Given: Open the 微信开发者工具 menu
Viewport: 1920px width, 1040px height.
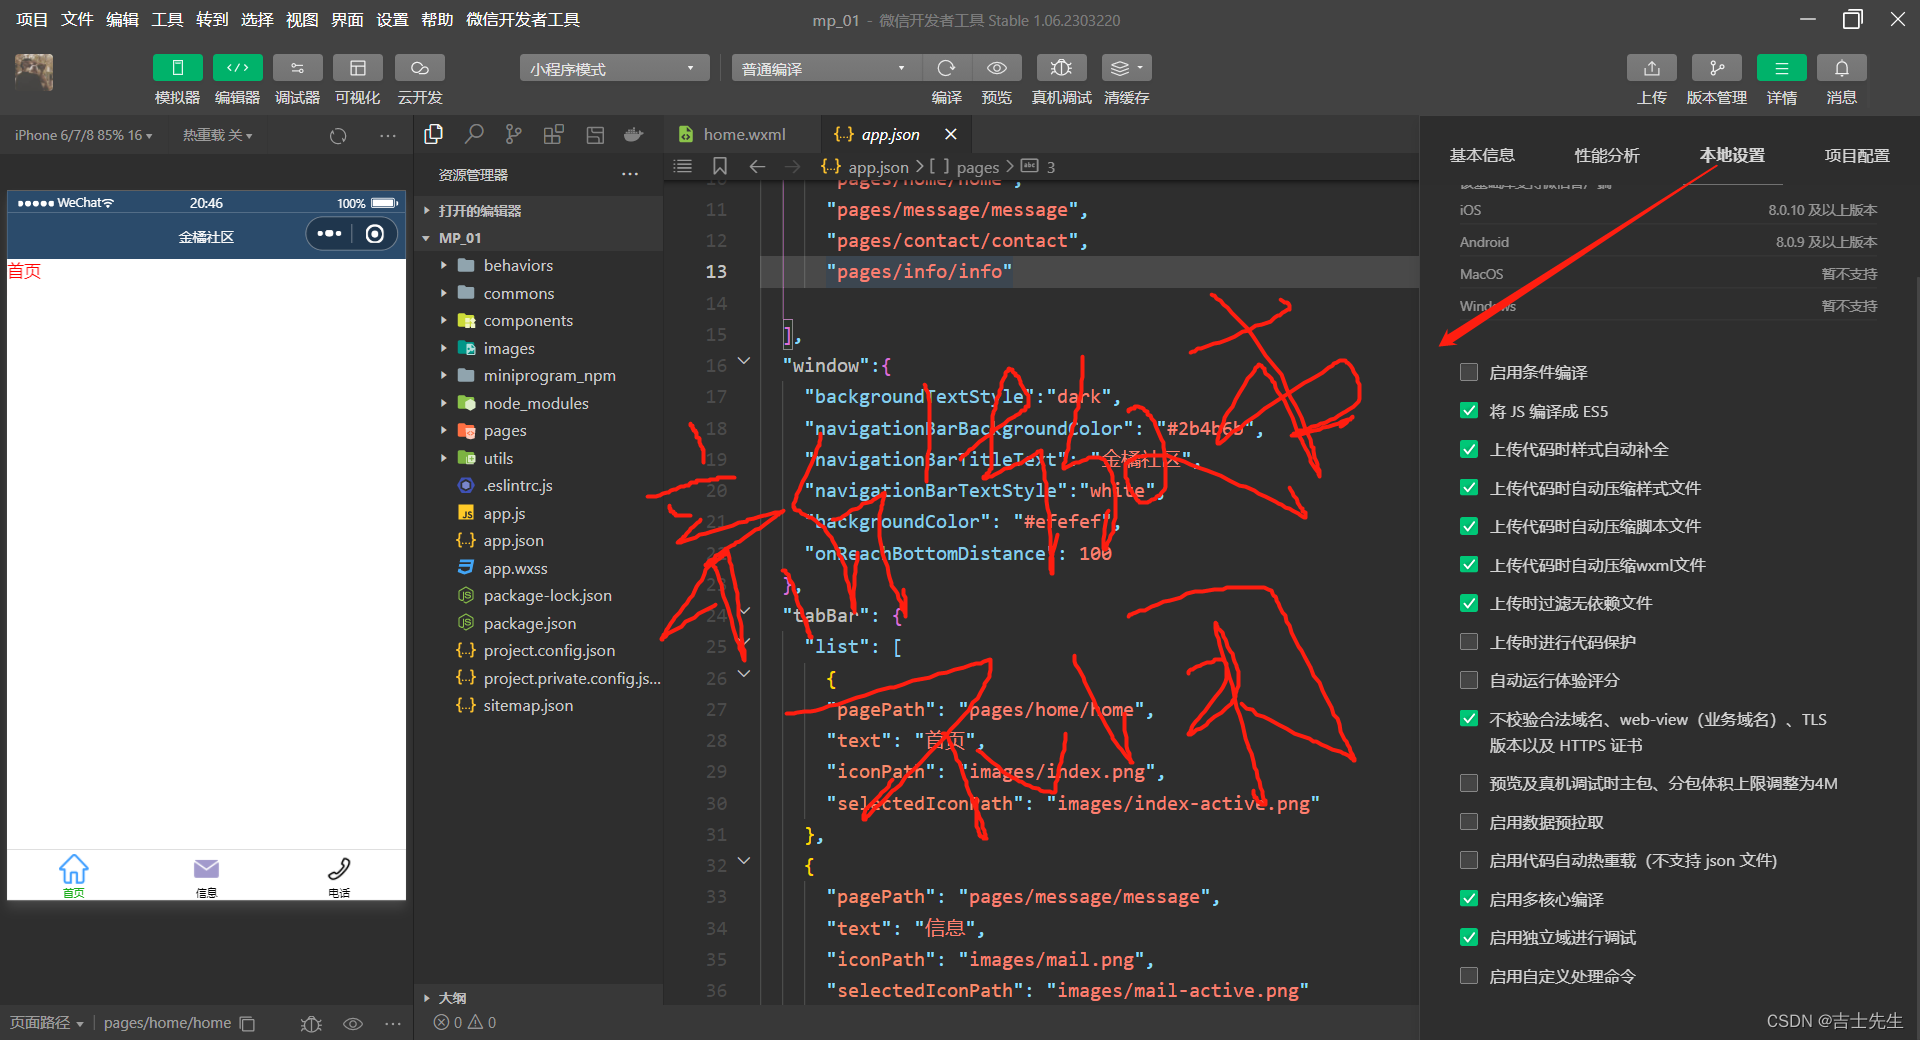Looking at the screenshot, I should coord(522,20).
